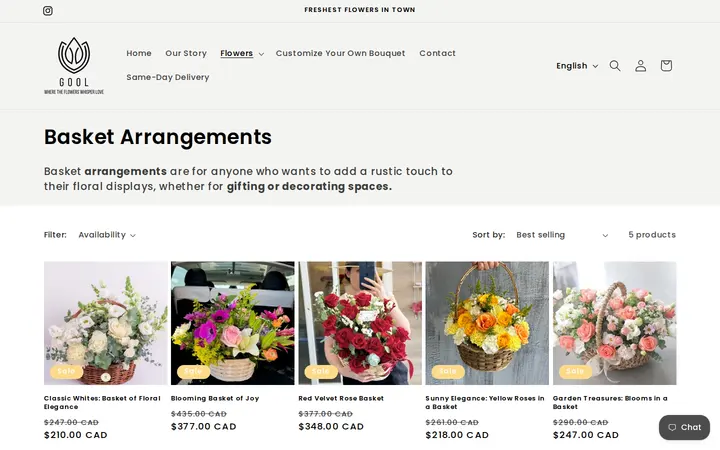Open Classic Whites basket product image

click(106, 323)
